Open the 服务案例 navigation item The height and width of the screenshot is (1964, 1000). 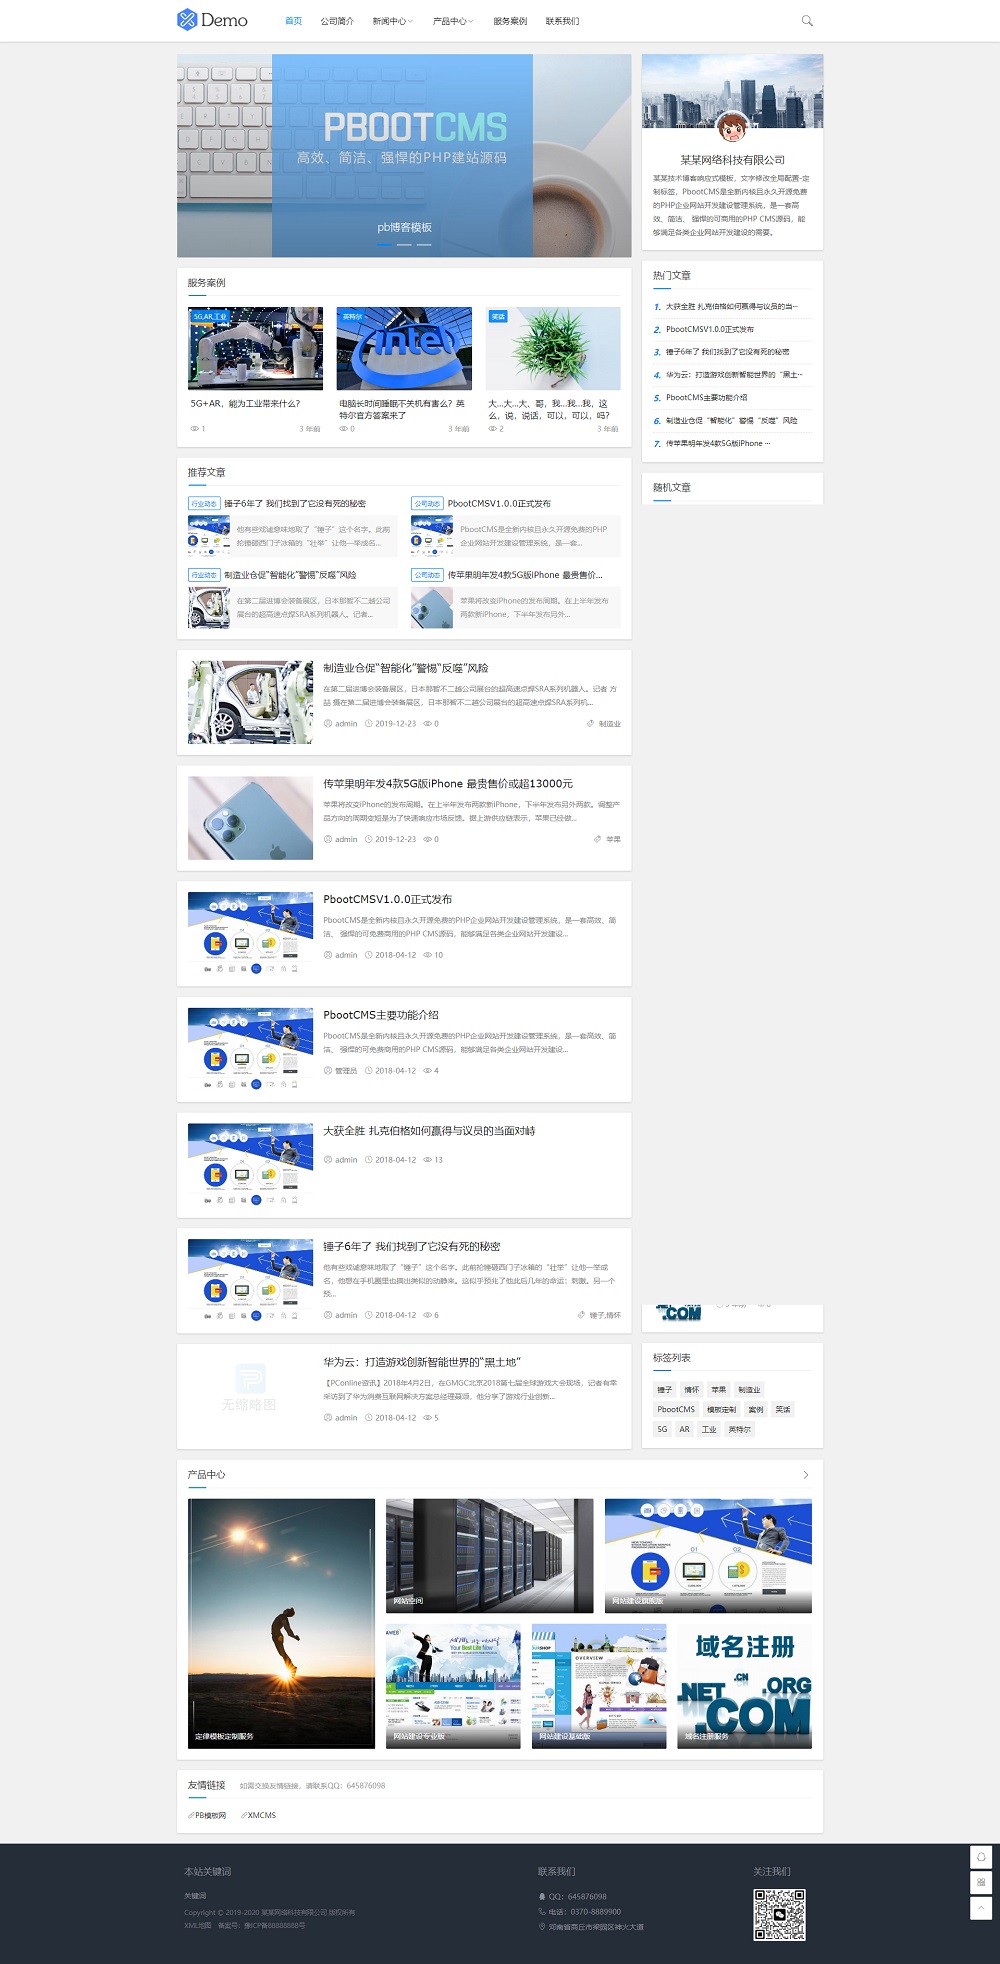[510, 21]
